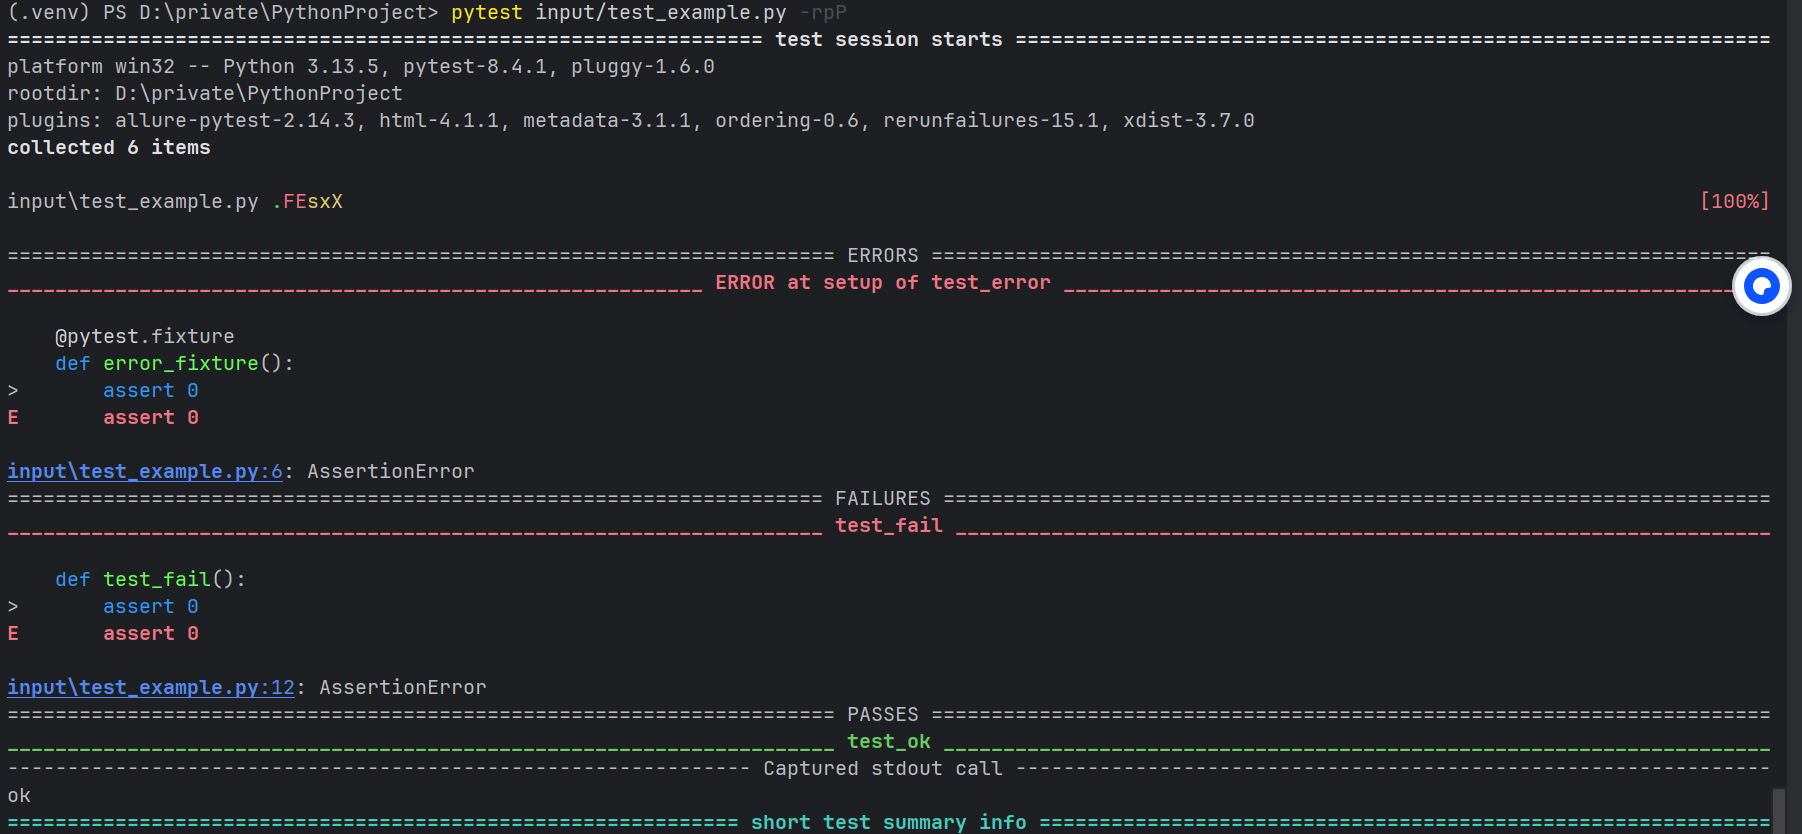1802x834 pixels.
Task: Click the terminal vertical scrollbar thumb
Action: coord(1778,811)
